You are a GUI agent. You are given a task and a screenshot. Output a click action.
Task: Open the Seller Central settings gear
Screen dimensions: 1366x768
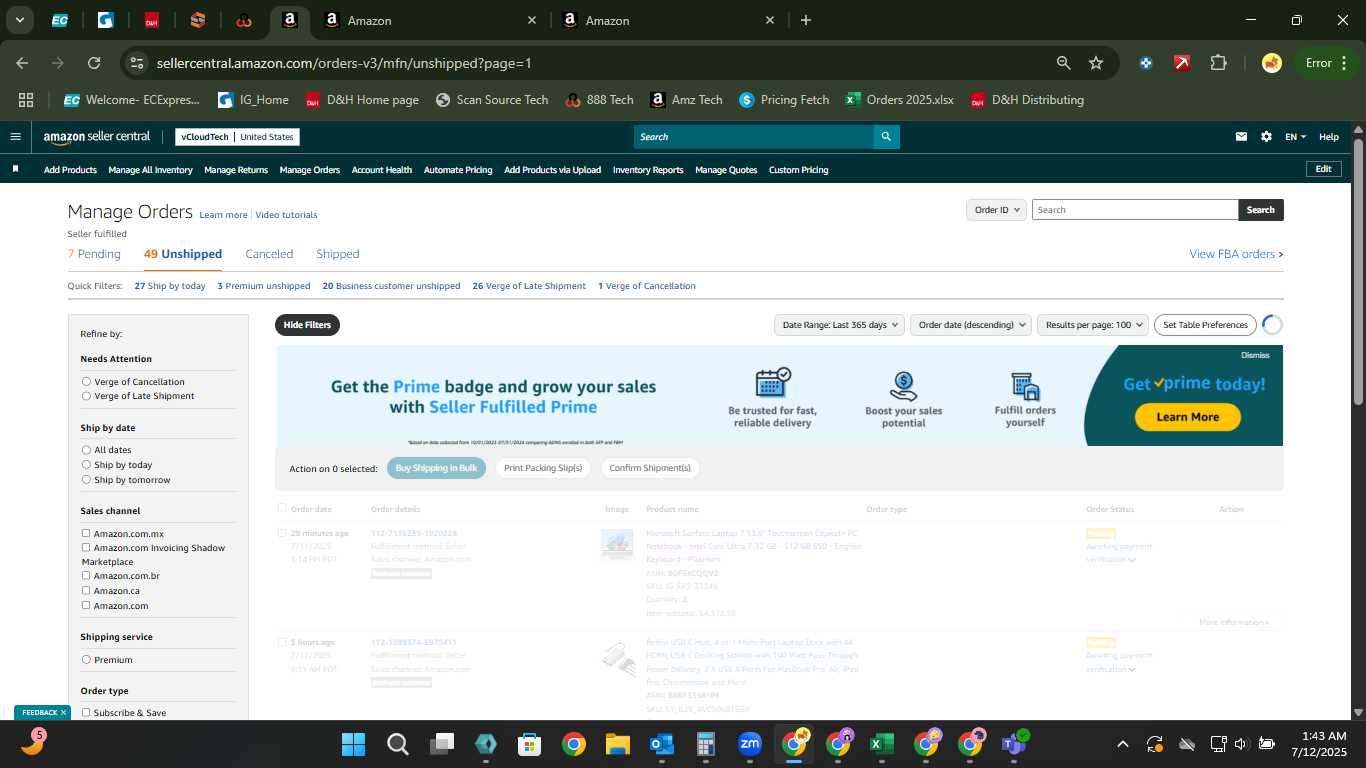coord(1266,137)
